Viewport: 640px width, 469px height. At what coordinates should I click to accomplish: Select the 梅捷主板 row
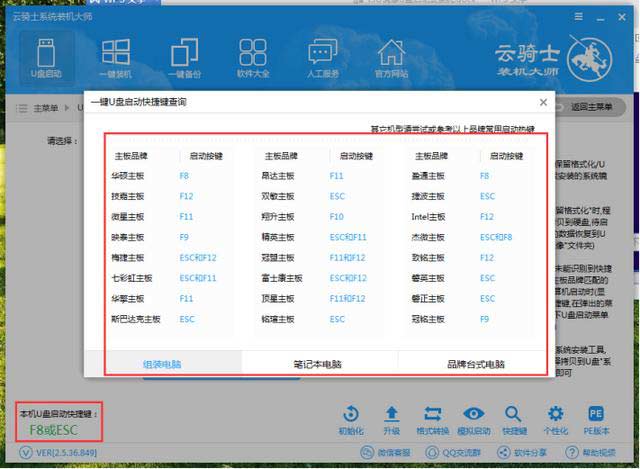point(170,258)
